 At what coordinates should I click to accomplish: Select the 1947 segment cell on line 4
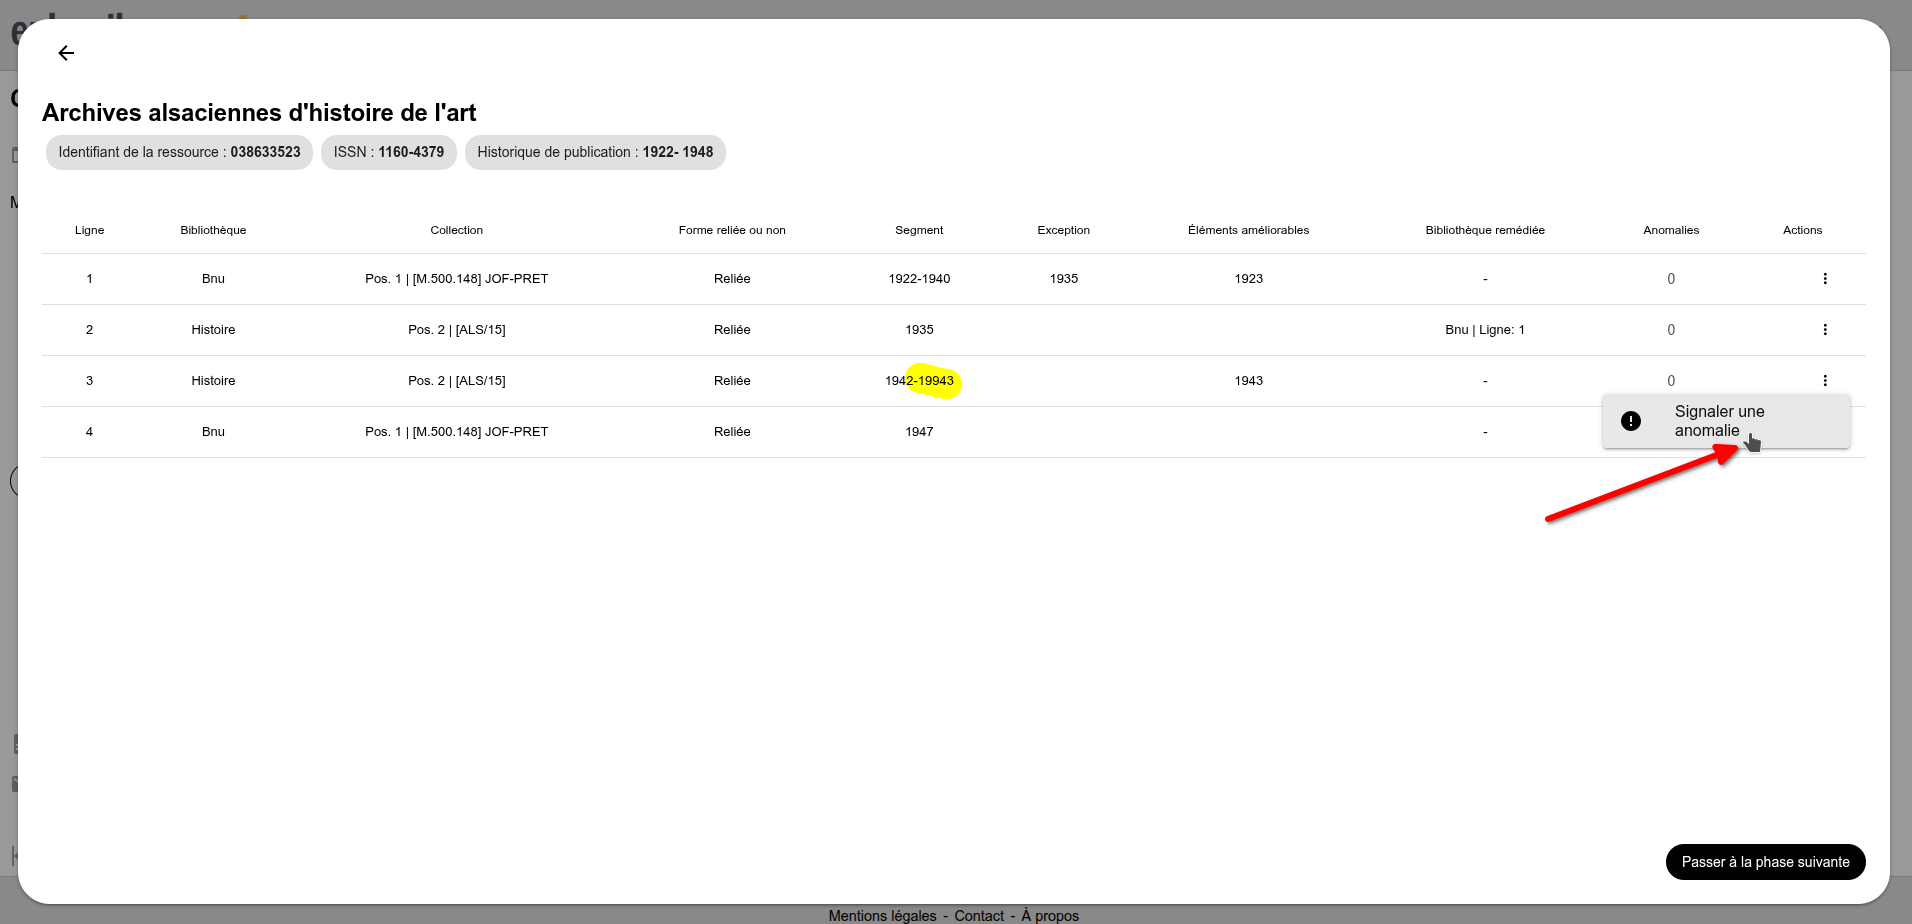point(919,432)
